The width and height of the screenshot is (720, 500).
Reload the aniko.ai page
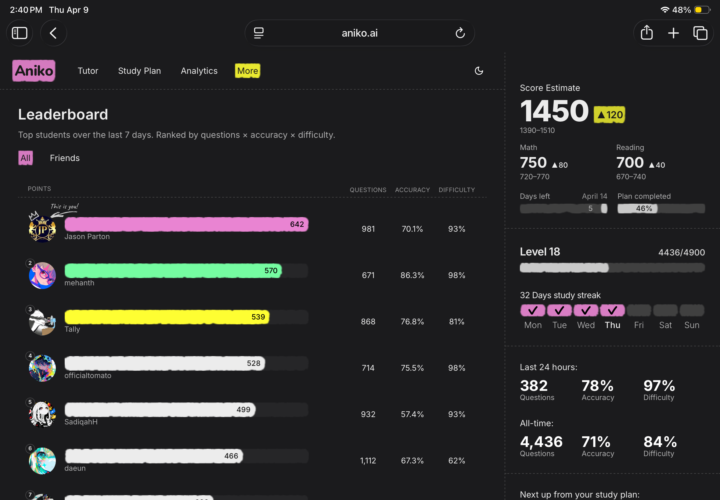460,33
